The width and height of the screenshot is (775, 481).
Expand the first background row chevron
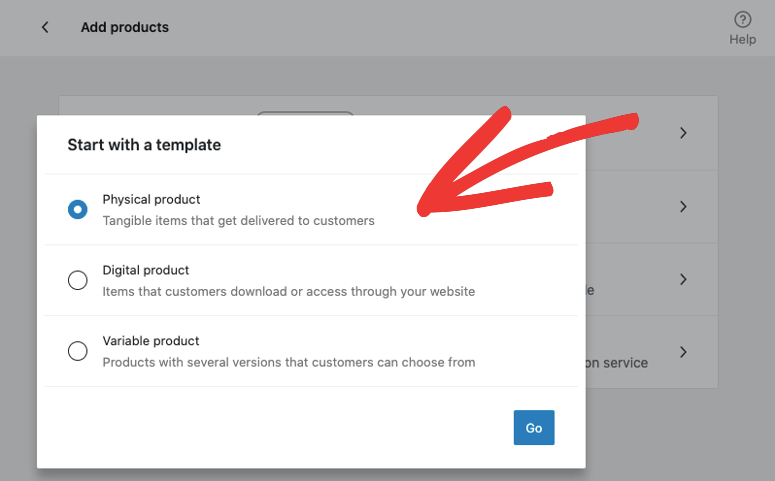(x=683, y=133)
